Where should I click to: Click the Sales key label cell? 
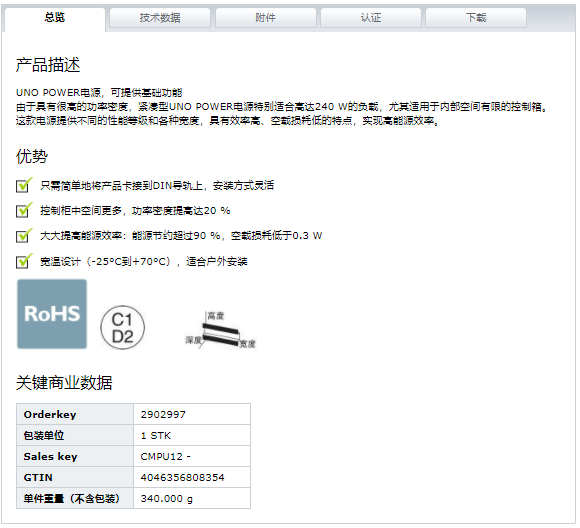pyautogui.click(x=75, y=457)
